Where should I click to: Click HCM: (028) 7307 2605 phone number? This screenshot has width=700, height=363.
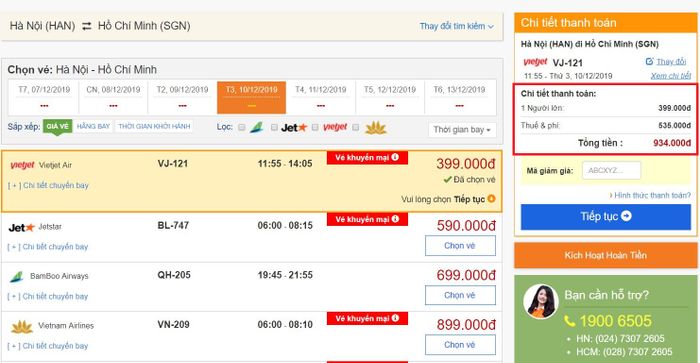(624, 352)
